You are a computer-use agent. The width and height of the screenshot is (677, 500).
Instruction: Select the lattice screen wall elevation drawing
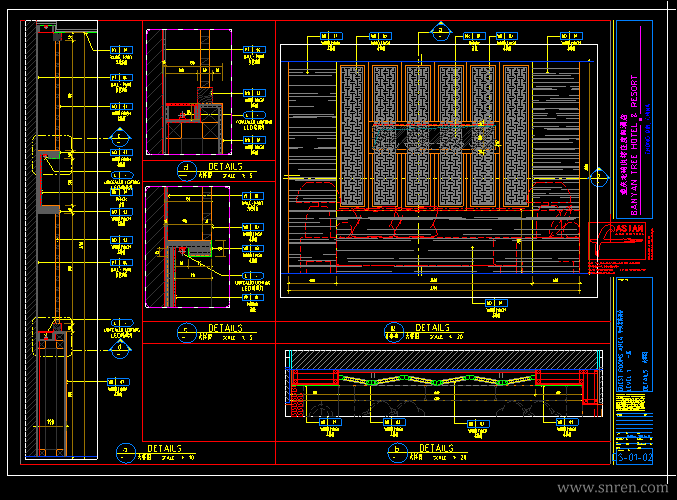tap(439, 171)
